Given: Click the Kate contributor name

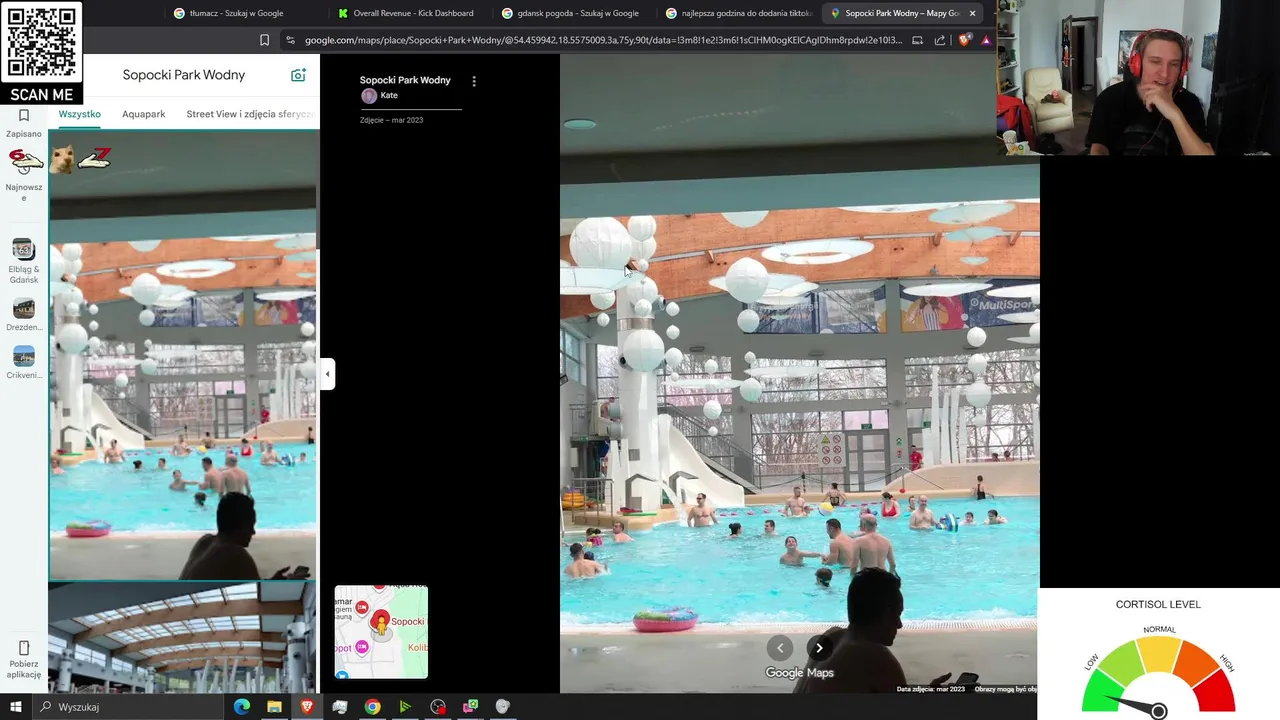Looking at the screenshot, I should coord(389,96).
